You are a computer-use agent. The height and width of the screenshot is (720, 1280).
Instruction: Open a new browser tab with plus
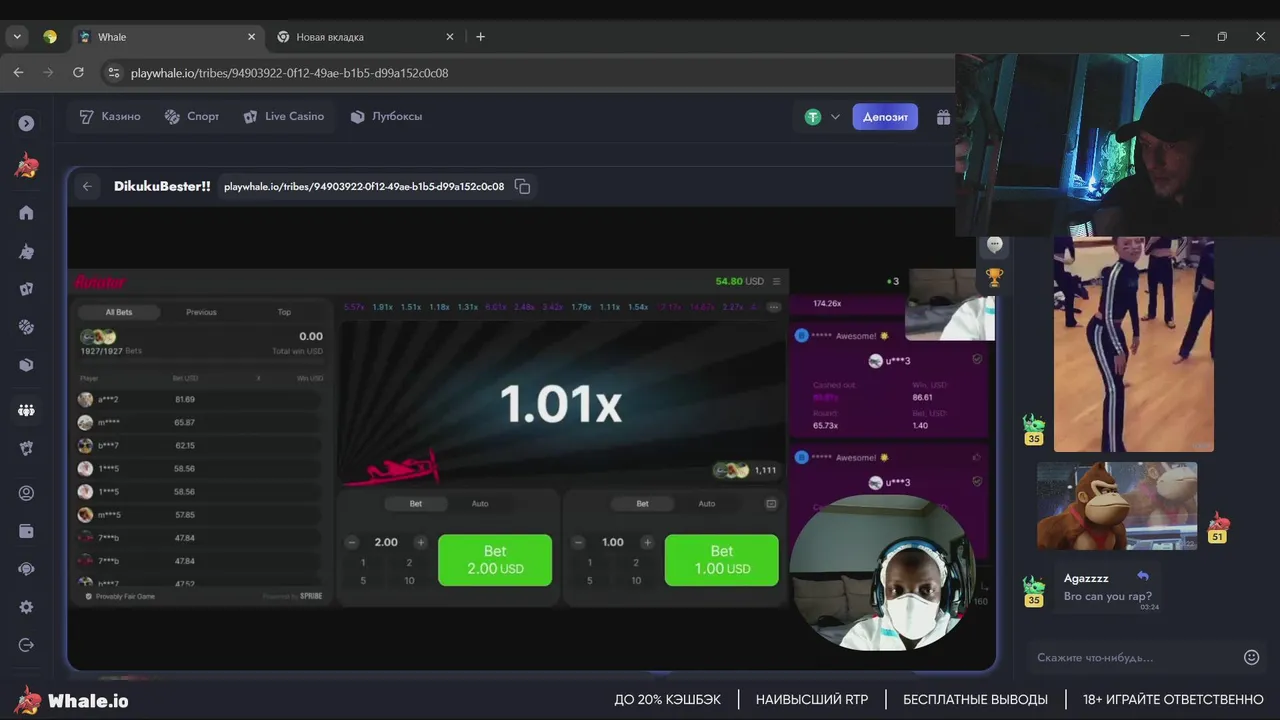[x=480, y=37]
